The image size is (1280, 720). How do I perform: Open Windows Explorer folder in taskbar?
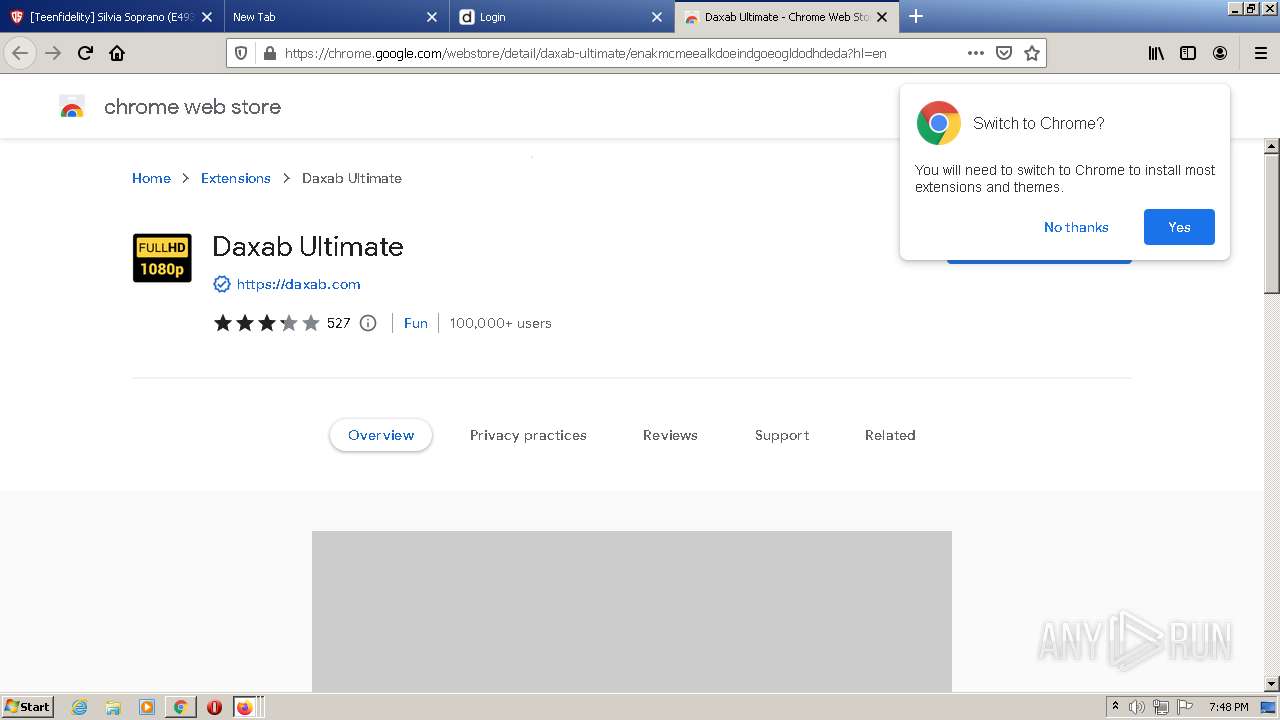tap(113, 707)
